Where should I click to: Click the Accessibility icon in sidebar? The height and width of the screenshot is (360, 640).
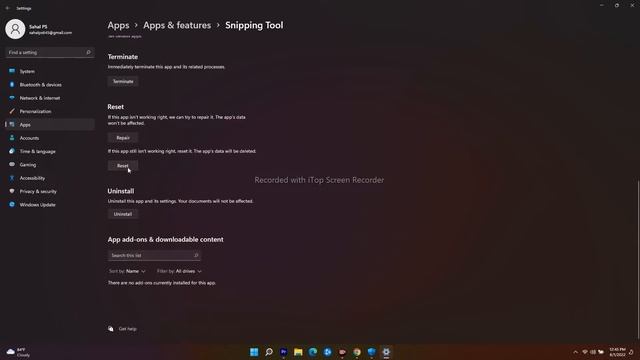coord(12,178)
